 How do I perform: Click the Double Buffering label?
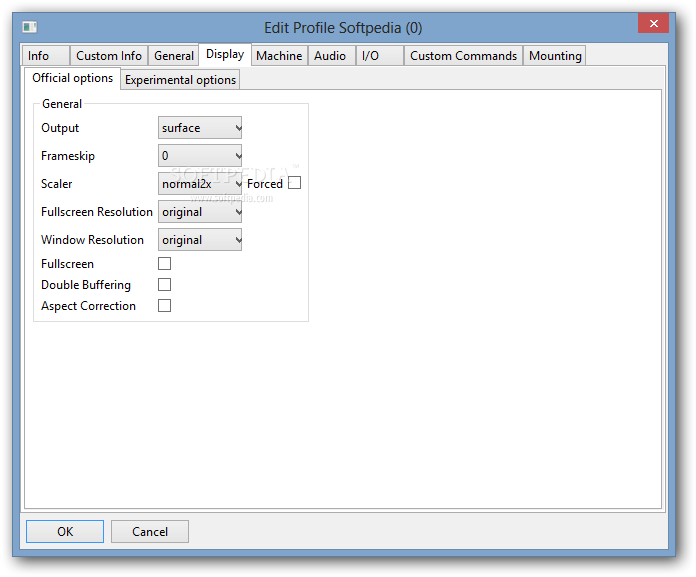(x=86, y=285)
